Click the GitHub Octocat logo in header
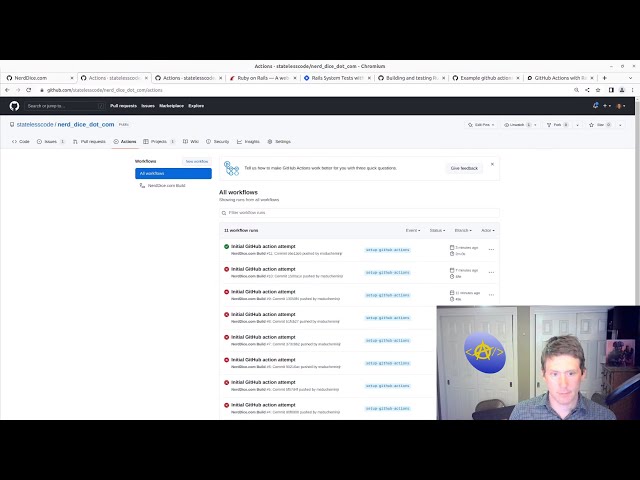Viewport: 640px width, 480px height. click(x=14, y=106)
